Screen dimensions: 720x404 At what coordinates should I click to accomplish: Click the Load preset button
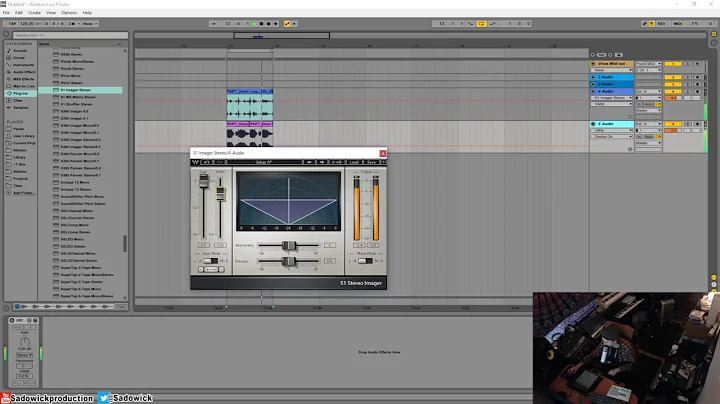pyautogui.click(x=354, y=162)
